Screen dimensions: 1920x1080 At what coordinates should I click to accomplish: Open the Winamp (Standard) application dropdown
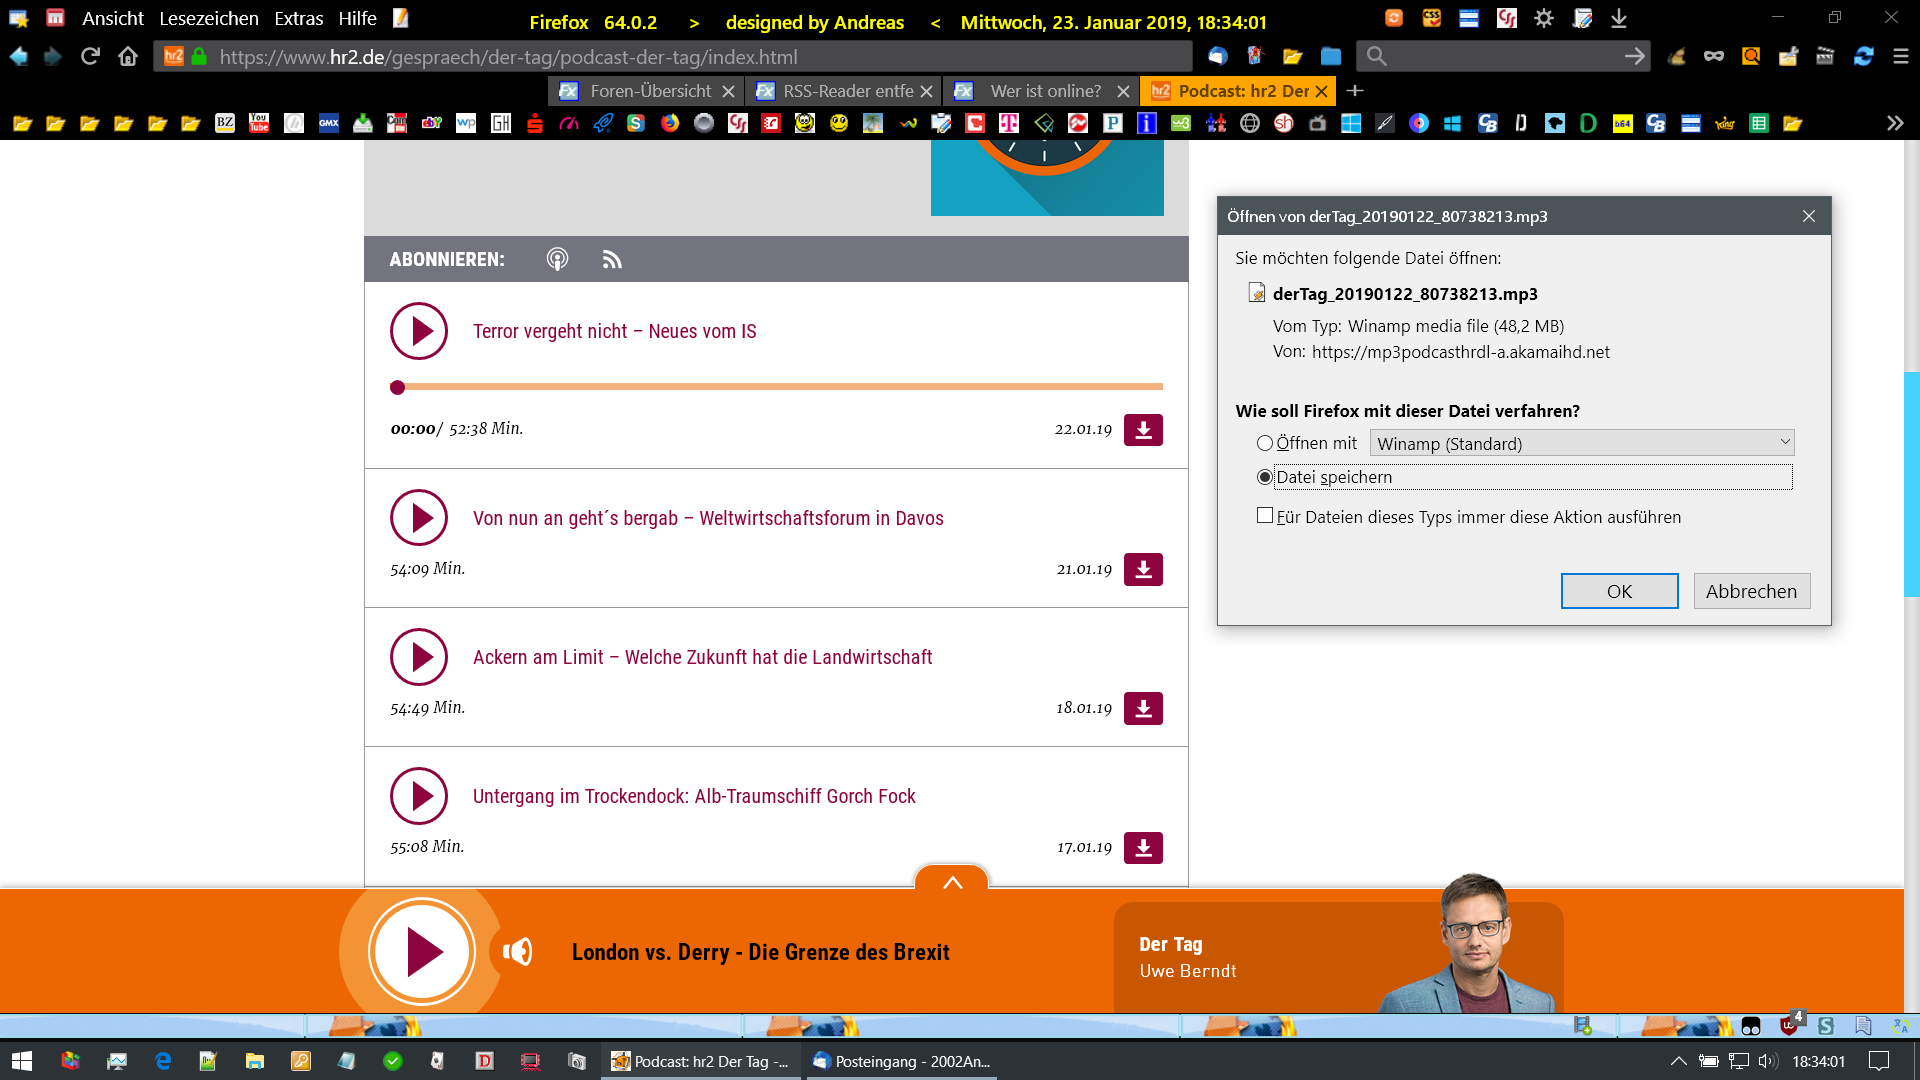1582,443
